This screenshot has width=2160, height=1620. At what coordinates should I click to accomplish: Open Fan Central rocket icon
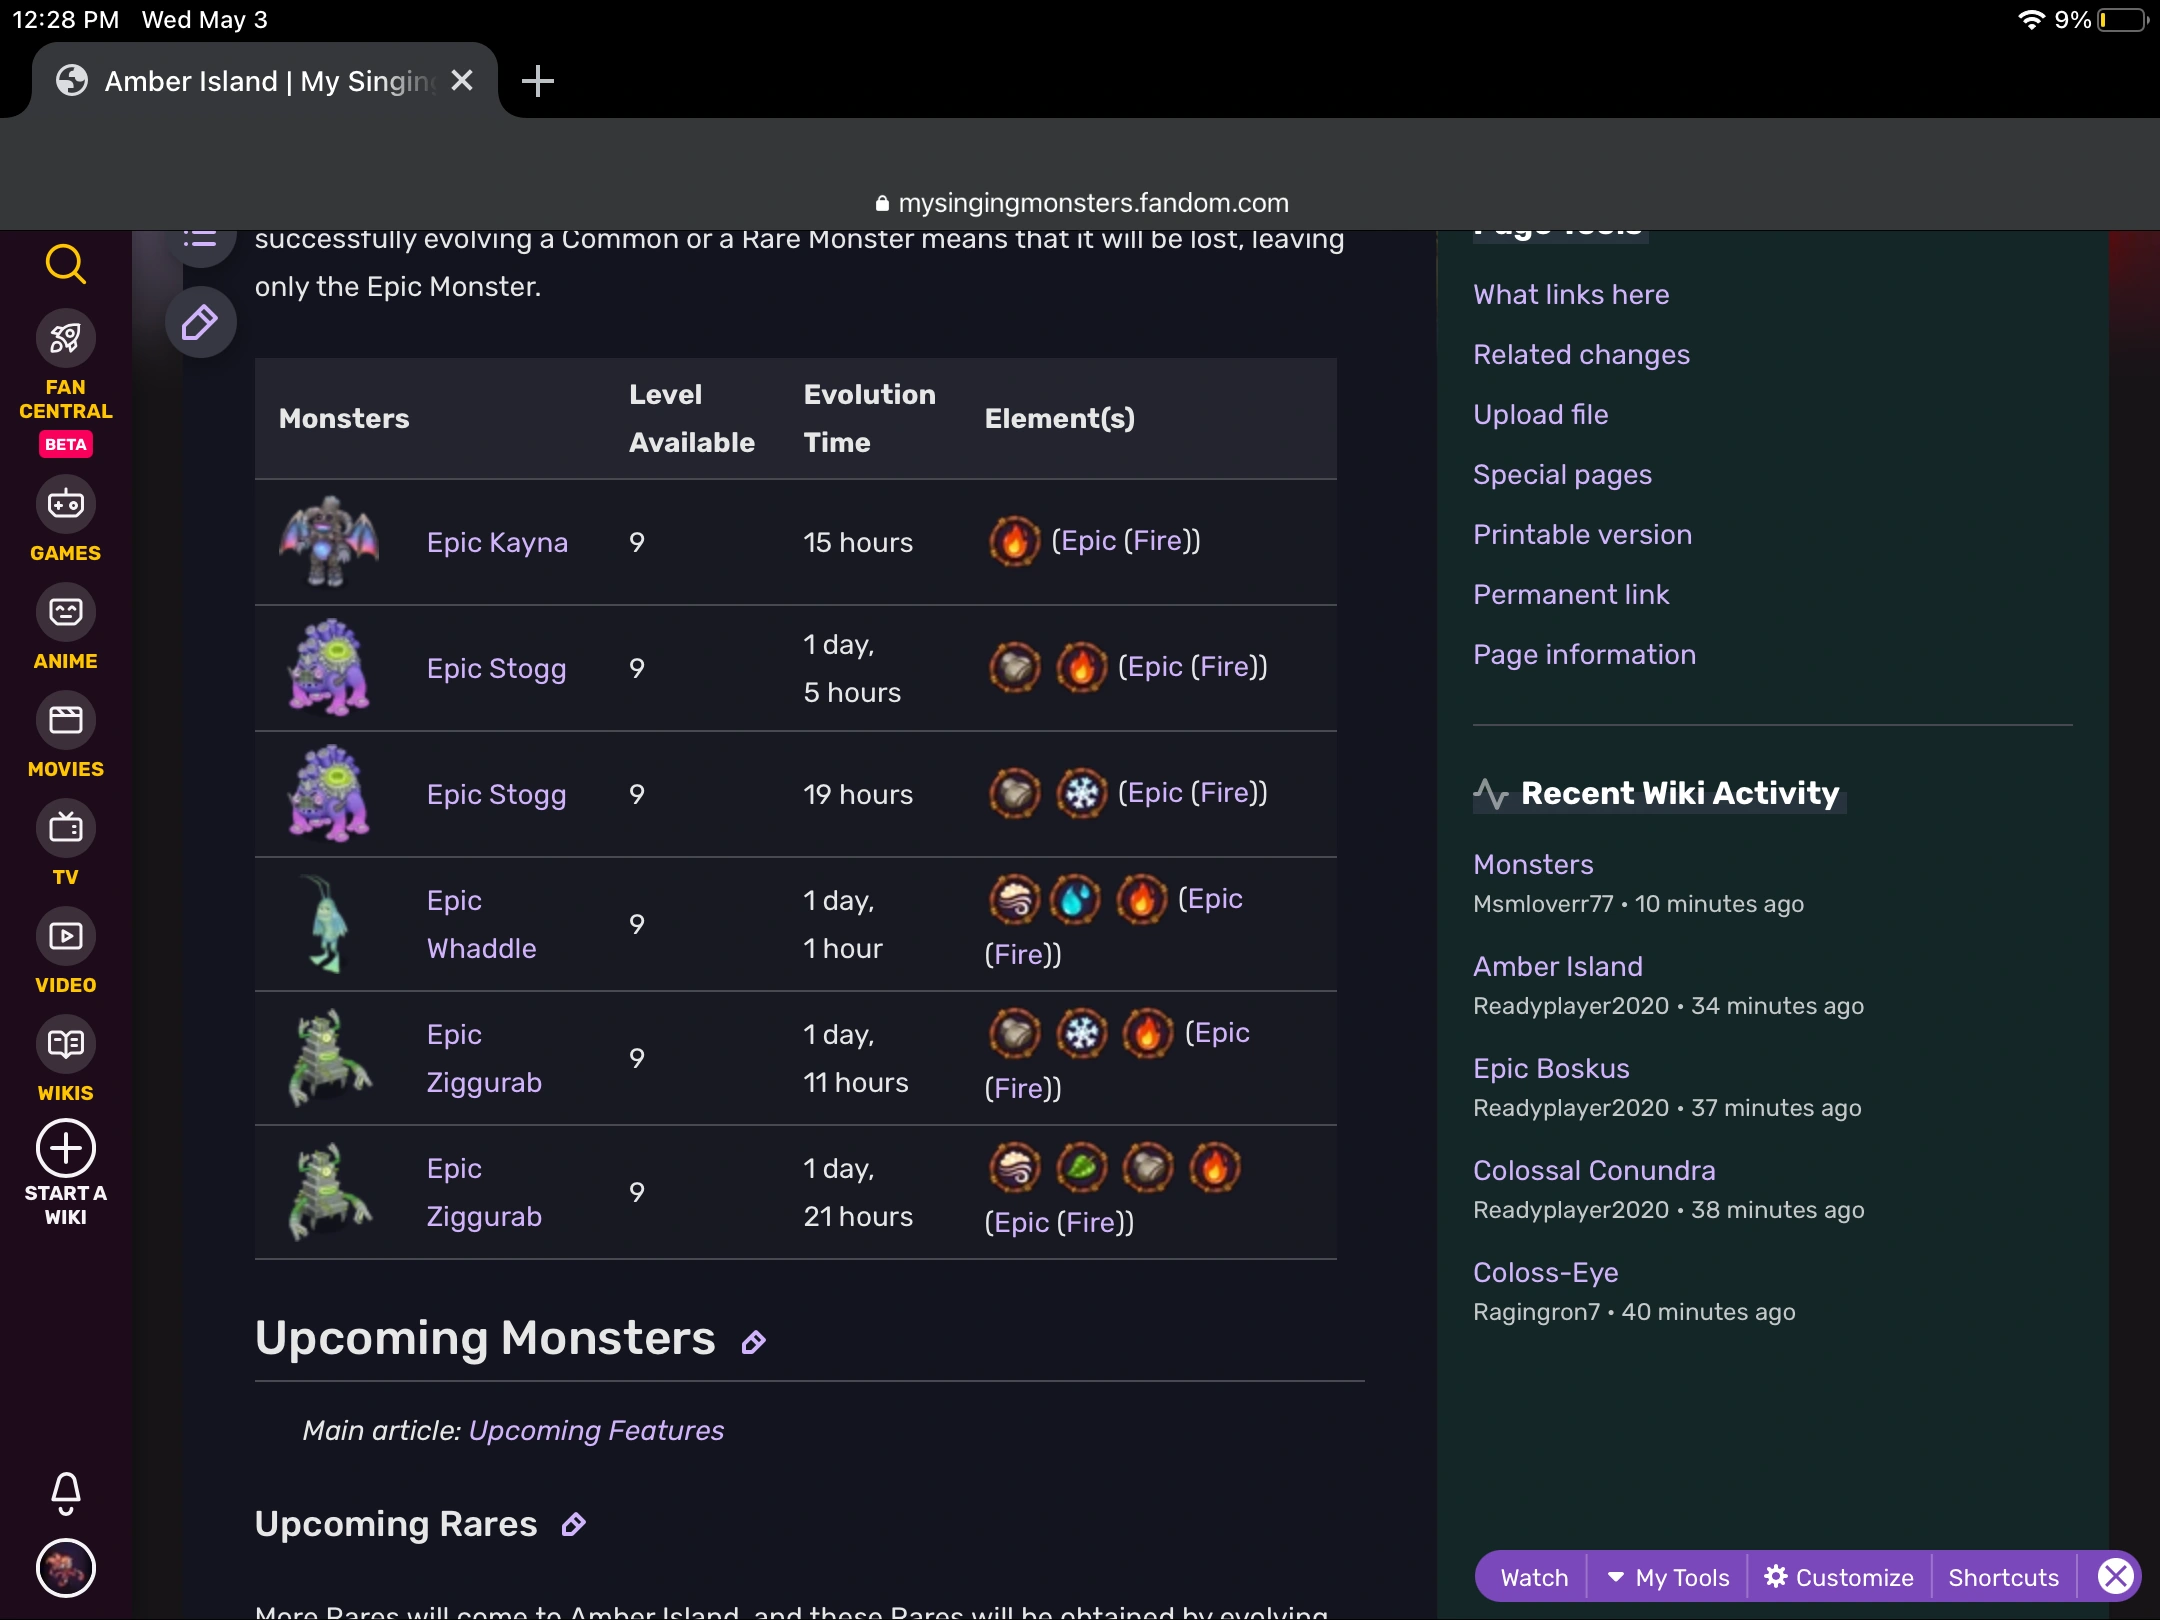(65, 339)
